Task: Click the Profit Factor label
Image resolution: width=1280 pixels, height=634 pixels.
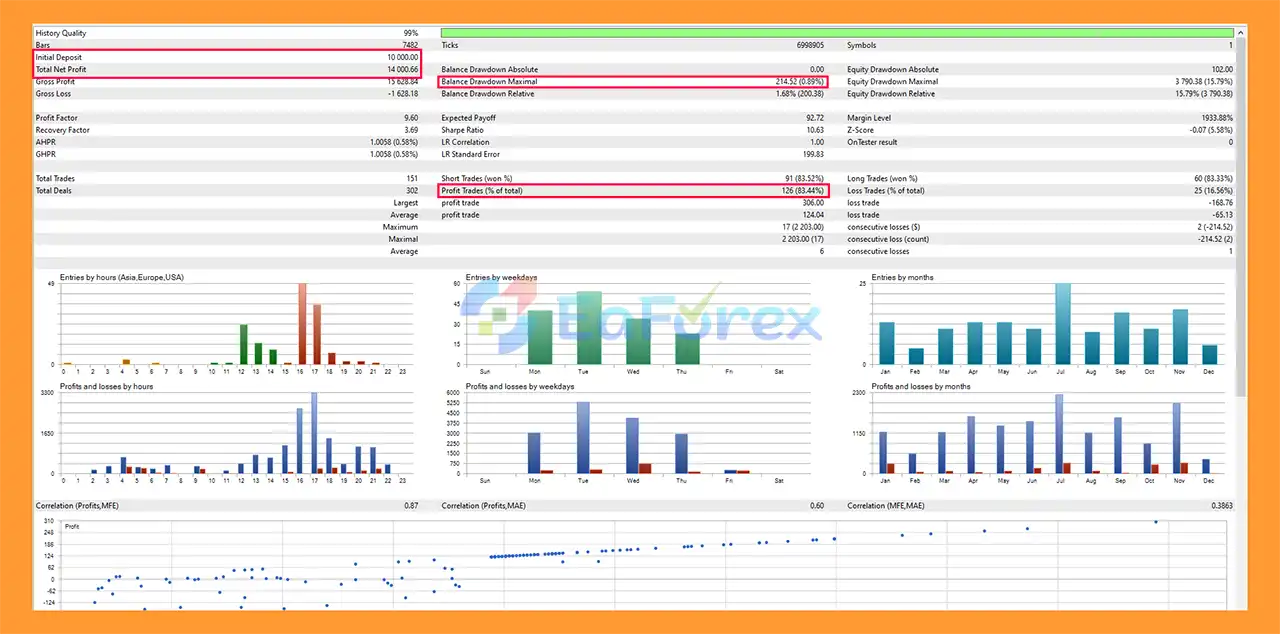Action: click(58, 118)
